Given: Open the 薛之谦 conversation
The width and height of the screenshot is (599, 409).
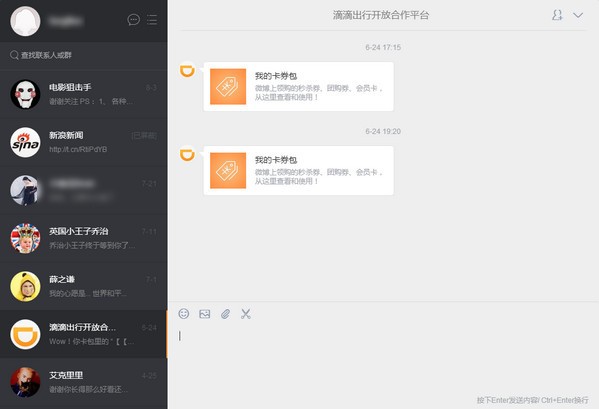Looking at the screenshot, I should pos(83,286).
